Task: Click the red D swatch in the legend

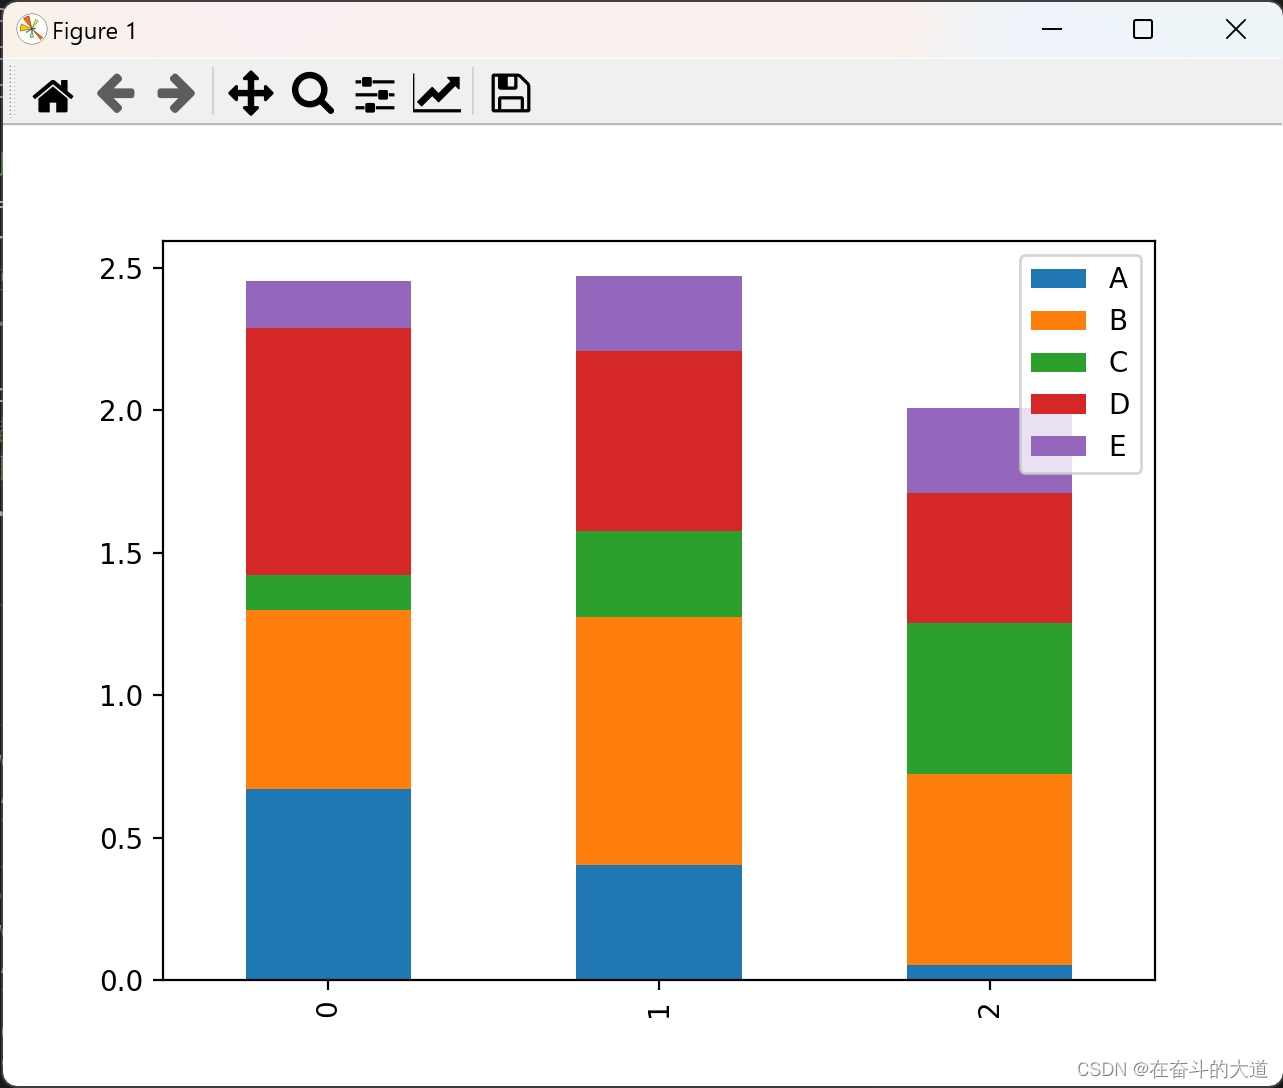Action: (1058, 404)
